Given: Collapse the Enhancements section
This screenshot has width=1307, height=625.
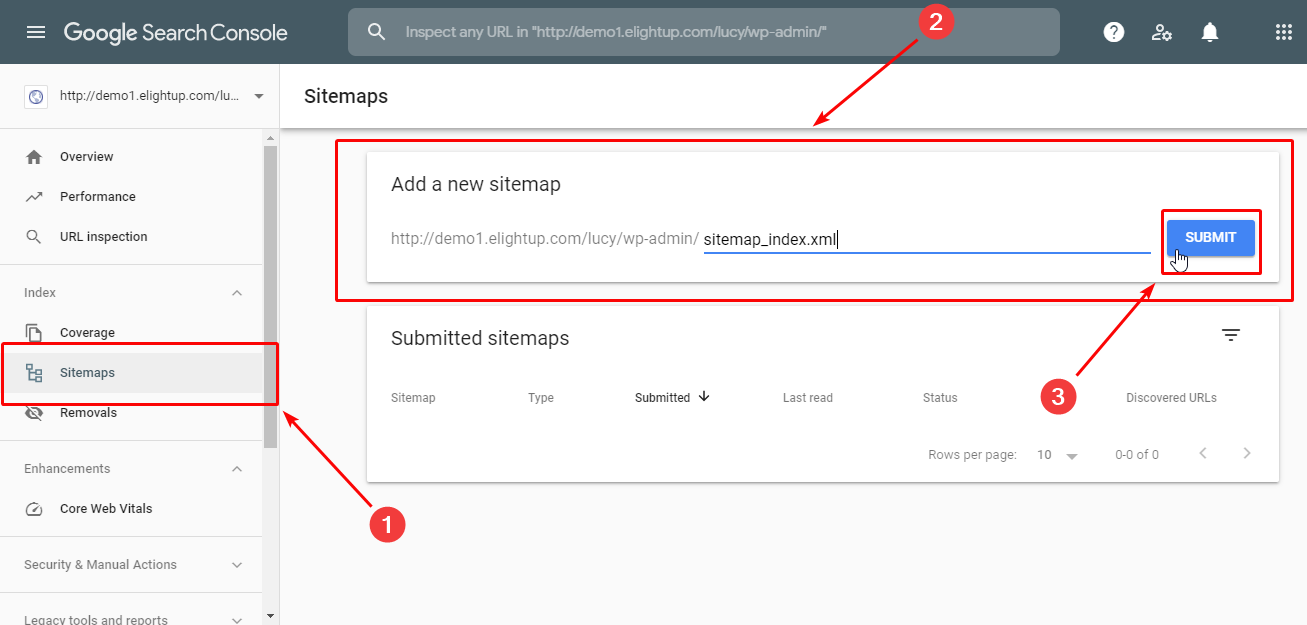Looking at the screenshot, I should [x=237, y=469].
